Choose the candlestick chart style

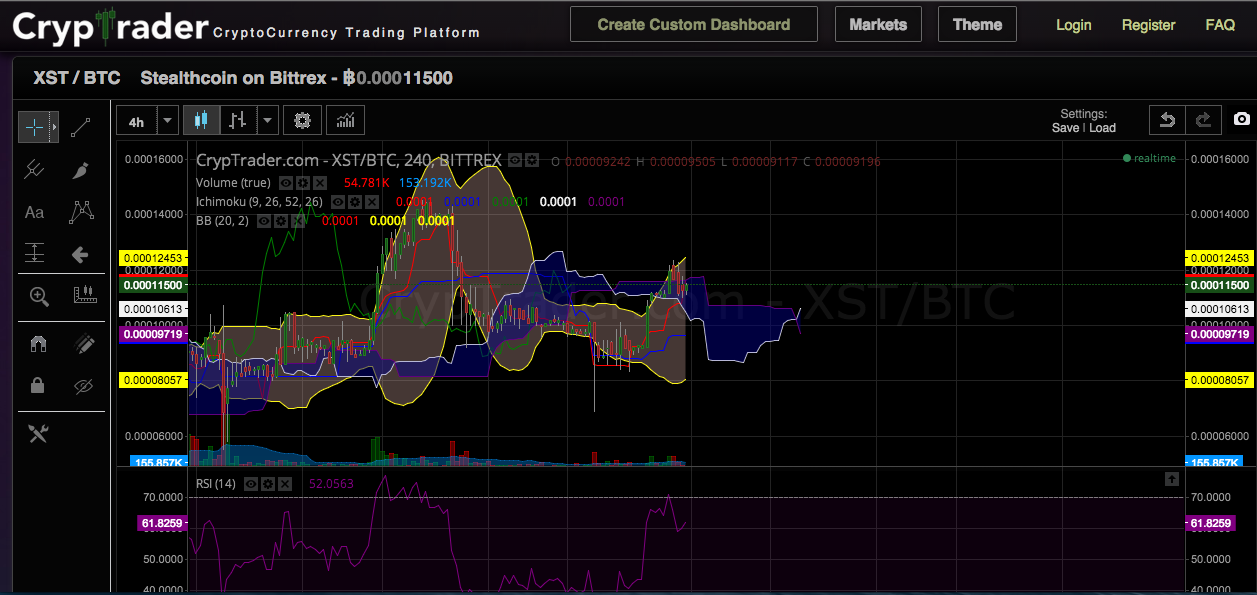point(201,120)
